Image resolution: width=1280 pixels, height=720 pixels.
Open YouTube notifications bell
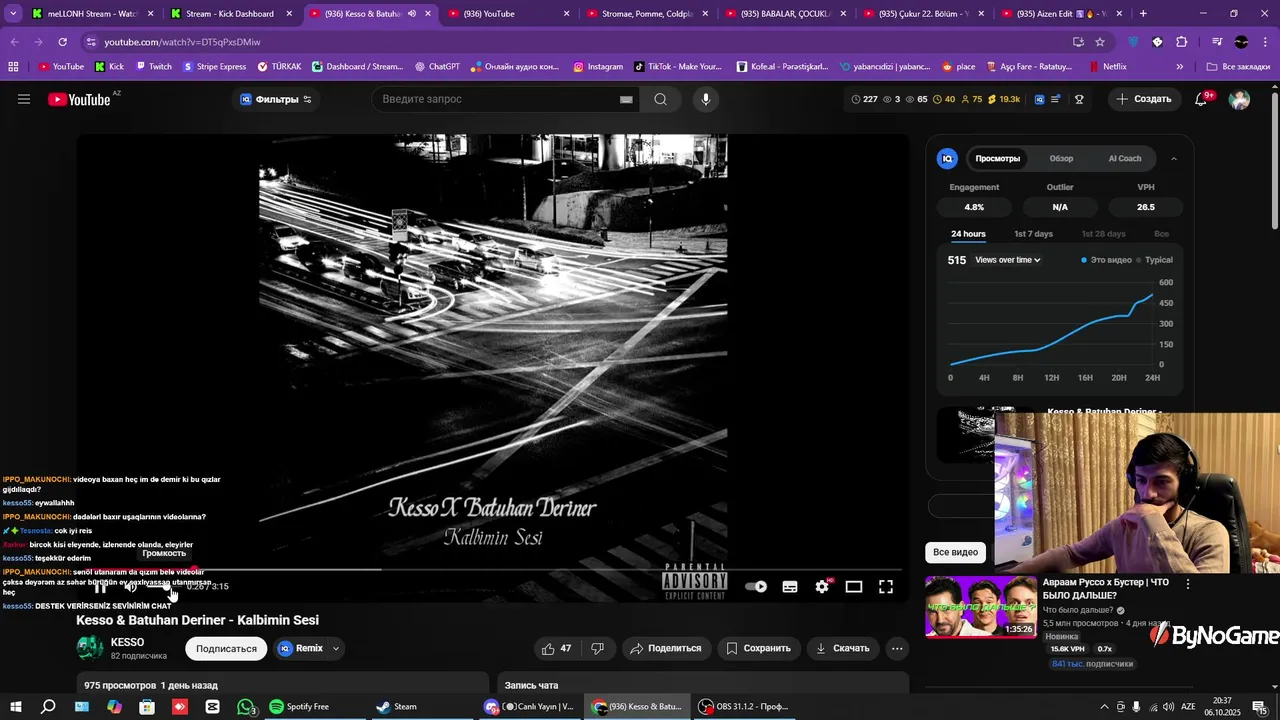click(x=1201, y=99)
